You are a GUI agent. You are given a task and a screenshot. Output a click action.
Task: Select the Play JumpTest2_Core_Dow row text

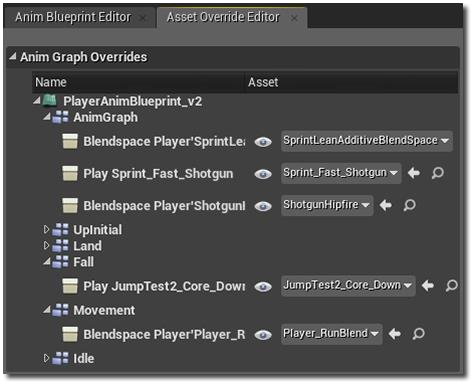click(x=164, y=286)
